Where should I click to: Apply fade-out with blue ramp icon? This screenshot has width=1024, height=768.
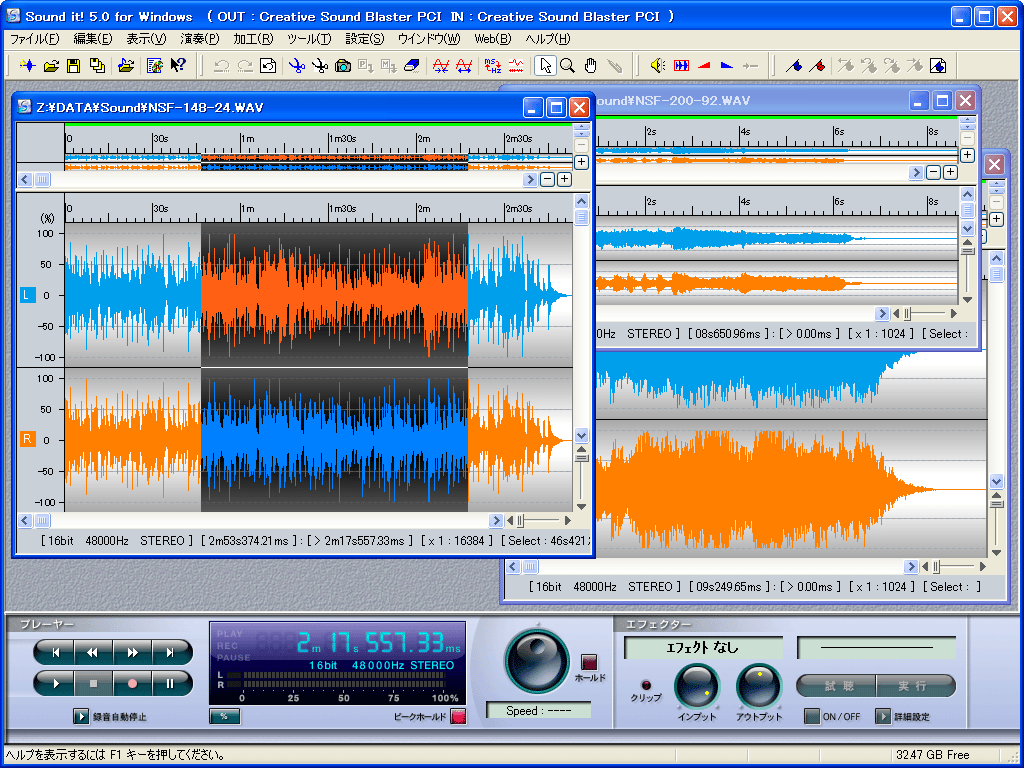[727, 65]
